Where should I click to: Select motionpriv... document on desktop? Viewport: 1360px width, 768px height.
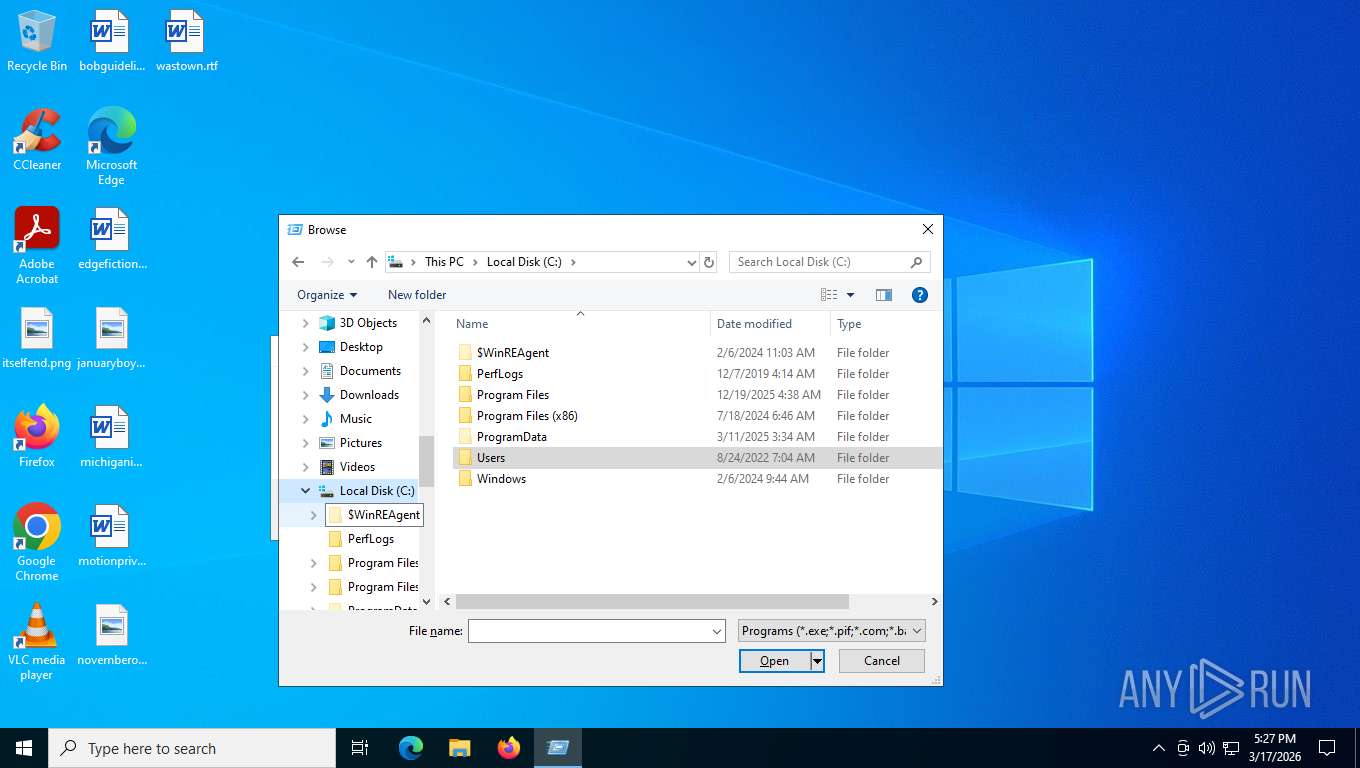pos(111,536)
